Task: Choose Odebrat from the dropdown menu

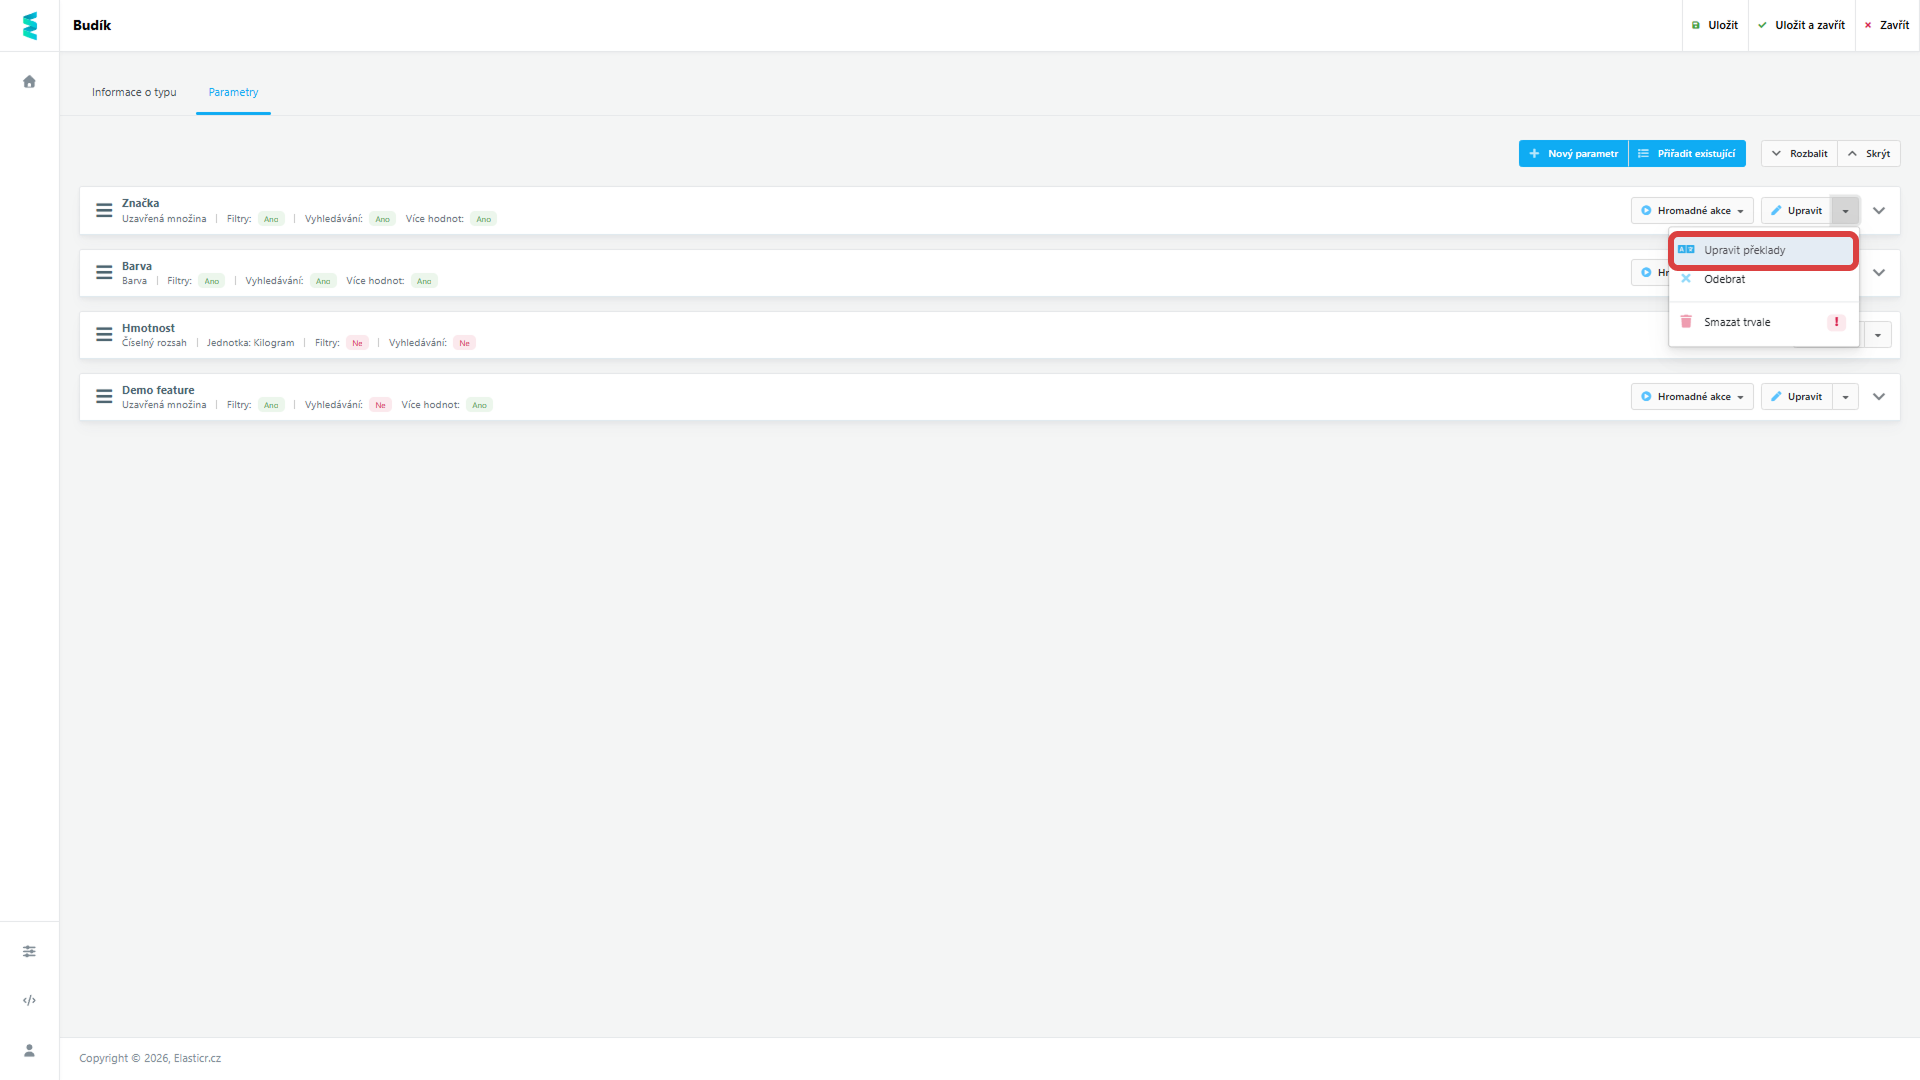Action: [x=1725, y=279]
